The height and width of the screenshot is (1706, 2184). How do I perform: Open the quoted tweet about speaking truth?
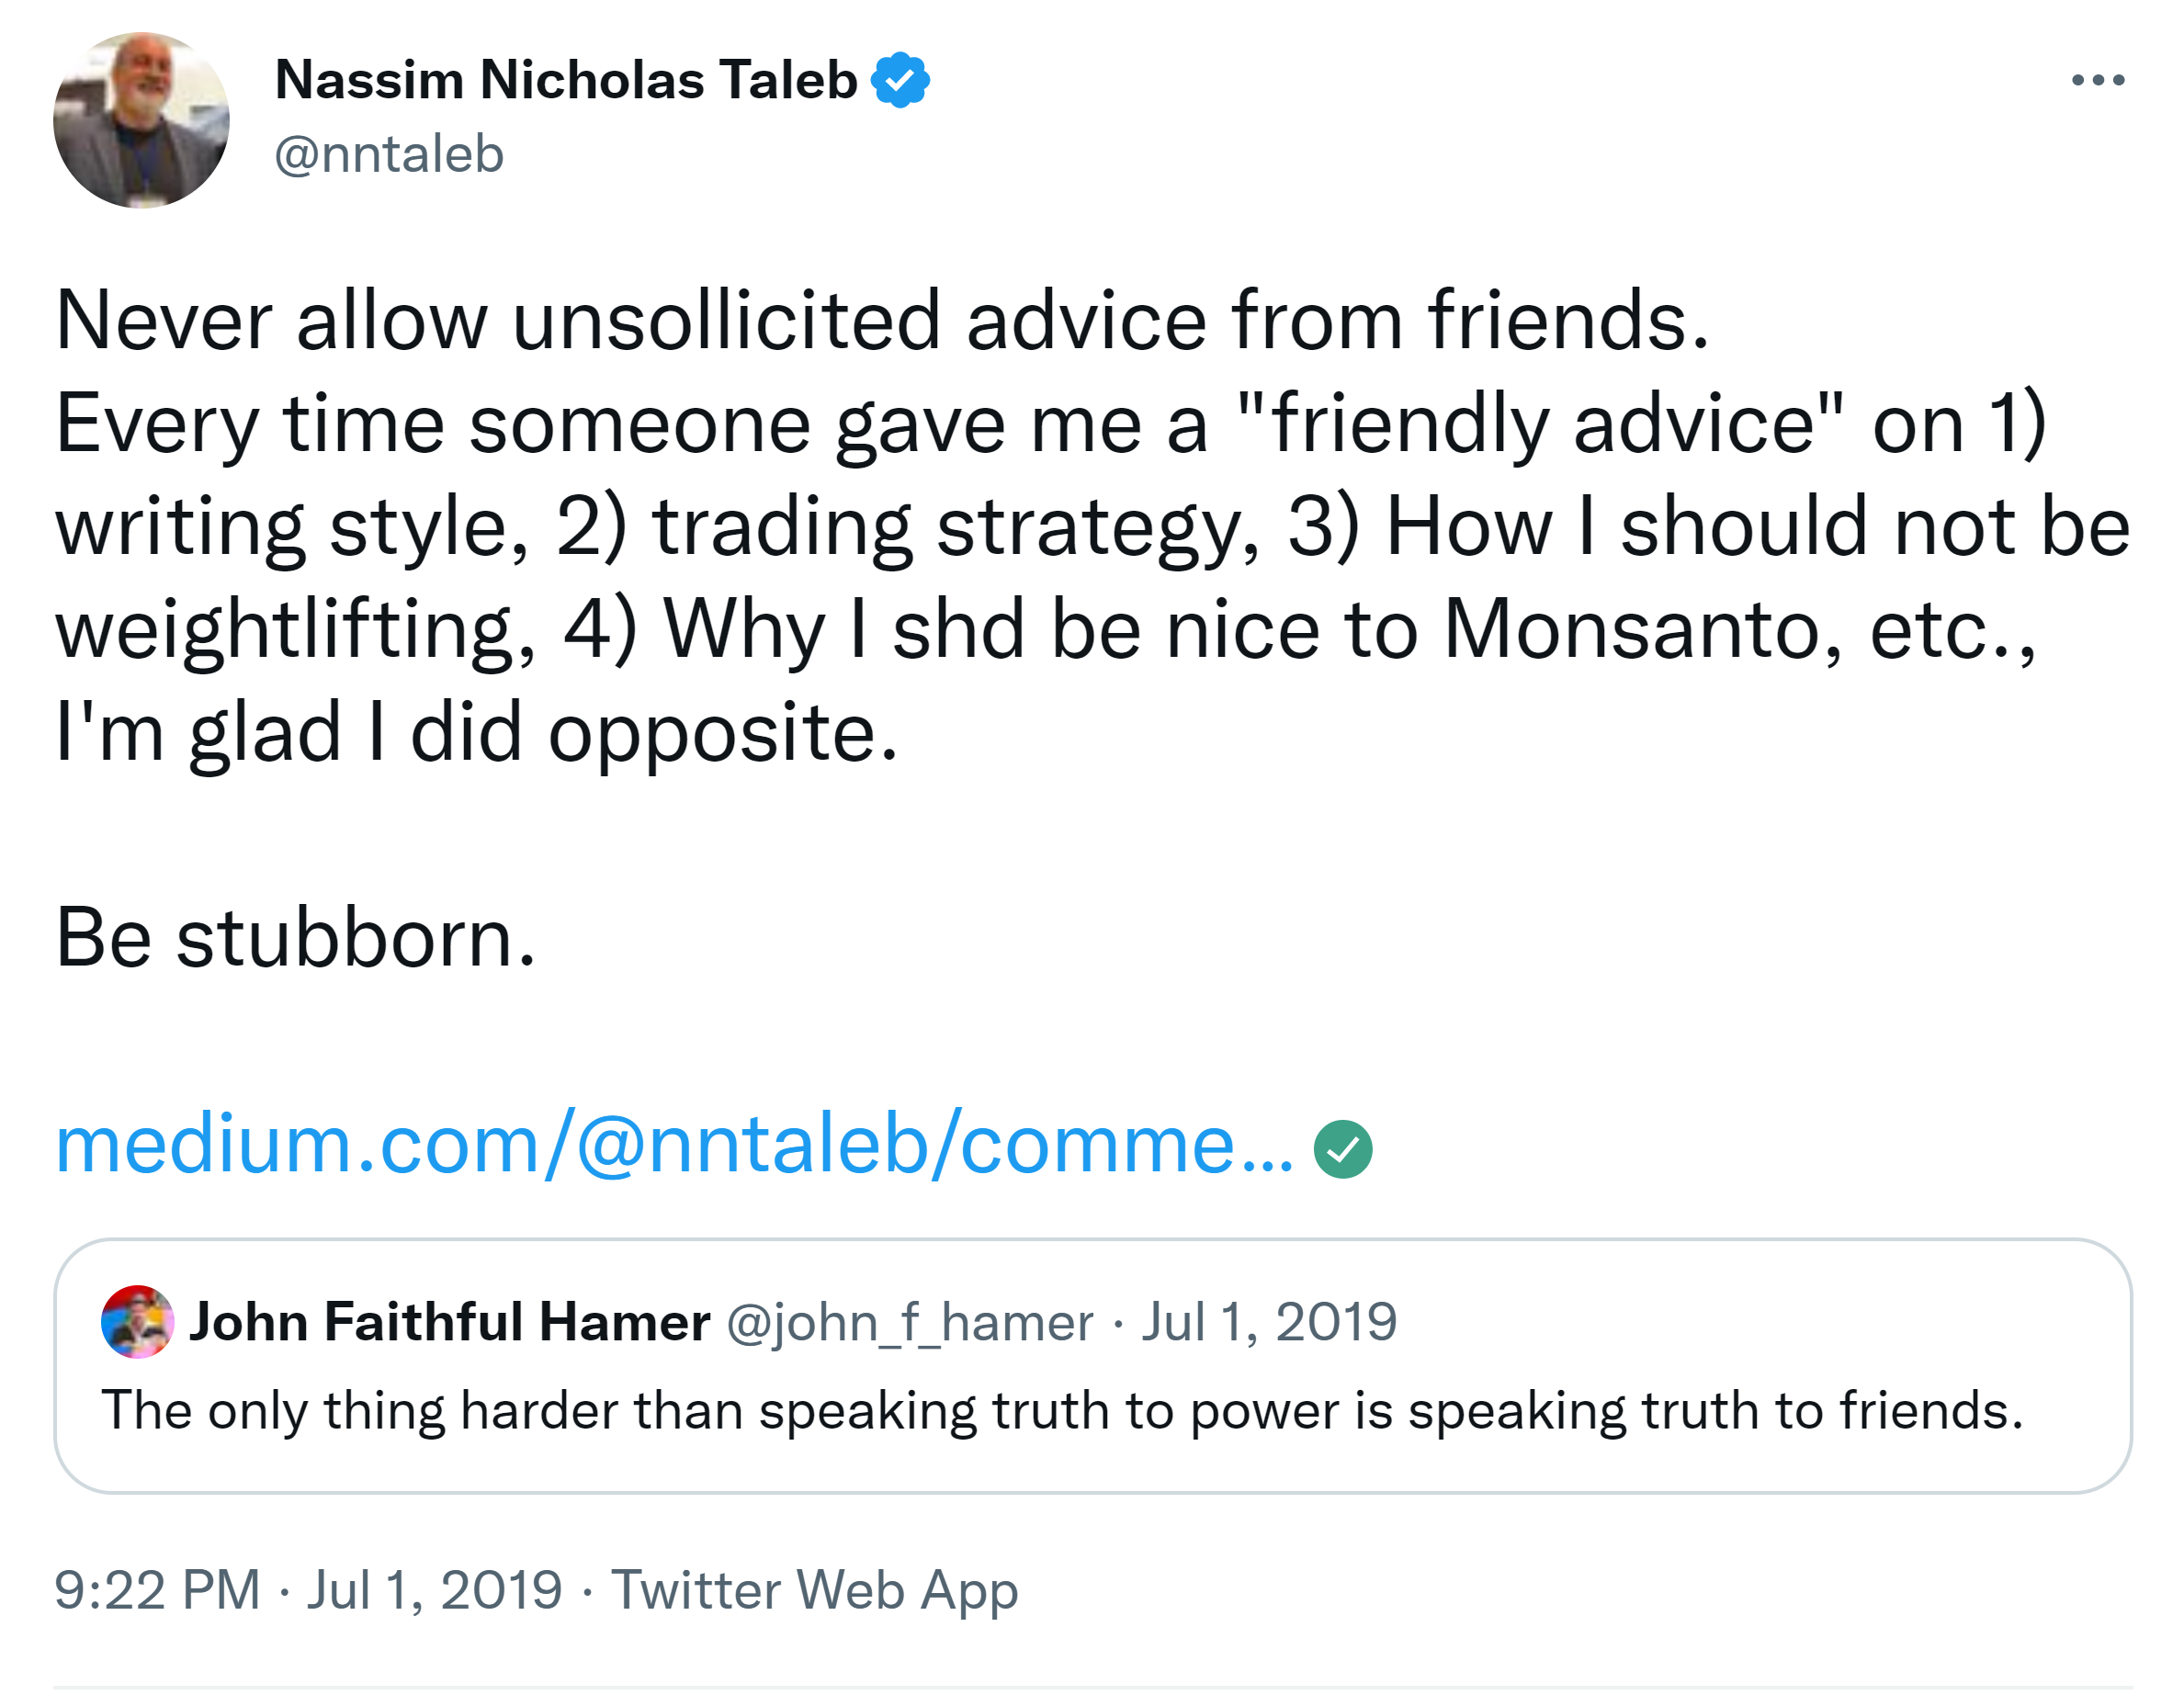[1060, 1411]
